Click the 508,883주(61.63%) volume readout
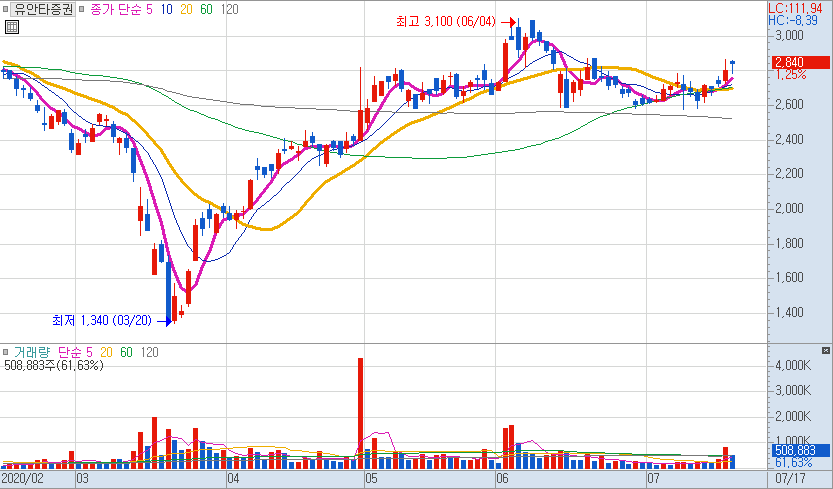This screenshot has width=833, height=489. click(54, 366)
